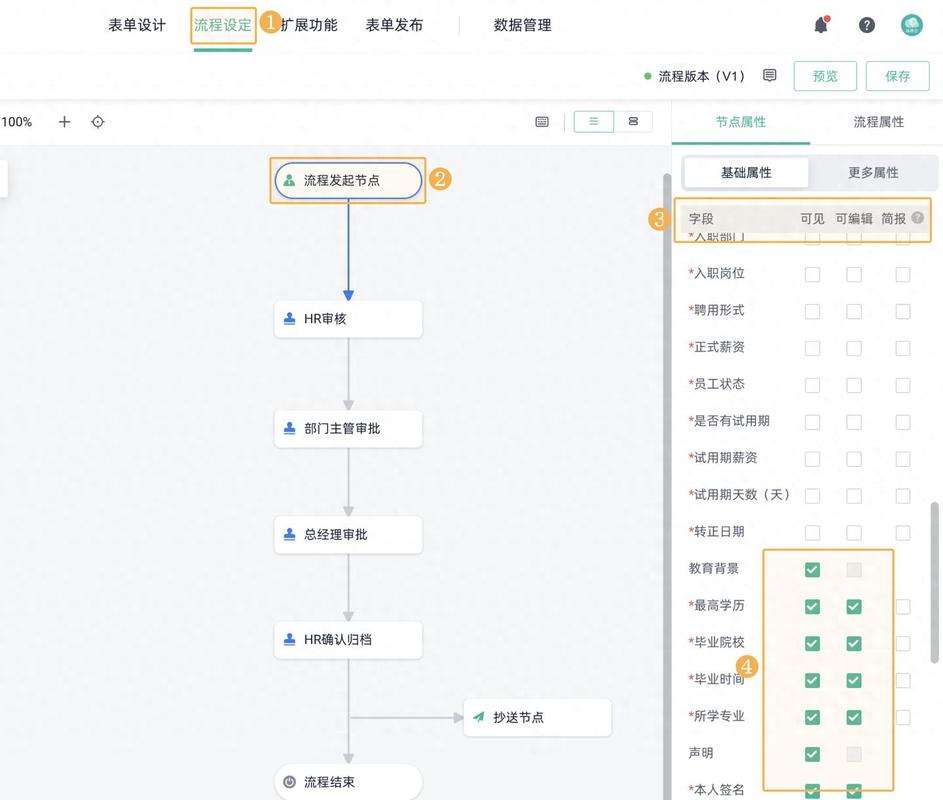Open the help question mark icon
Viewport: 943px width, 800px height.
(866, 23)
